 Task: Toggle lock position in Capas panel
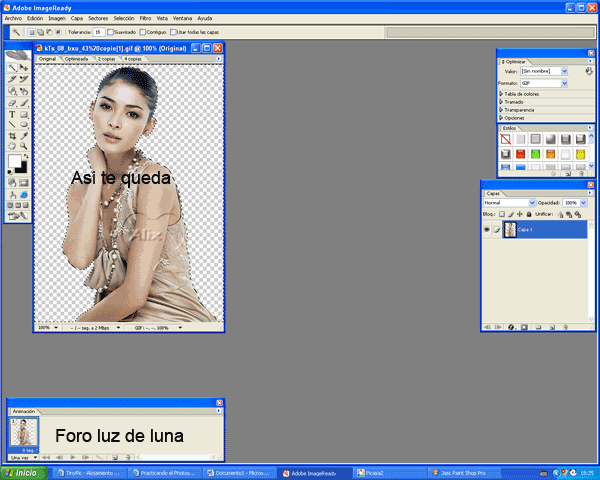pyautogui.click(x=520, y=214)
